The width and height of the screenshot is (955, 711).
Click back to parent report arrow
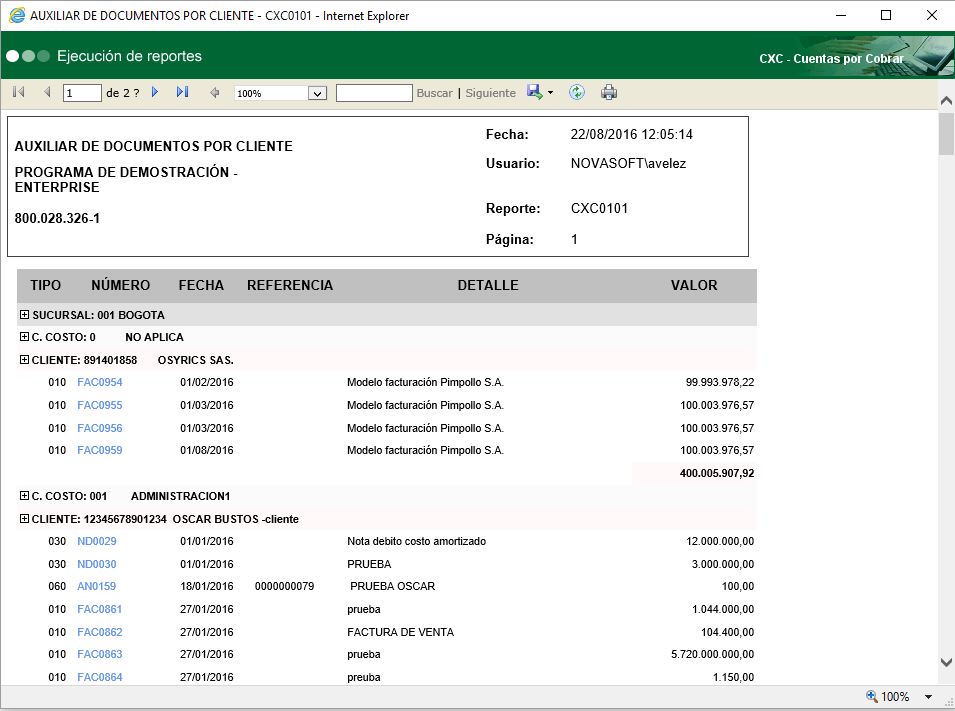point(214,93)
